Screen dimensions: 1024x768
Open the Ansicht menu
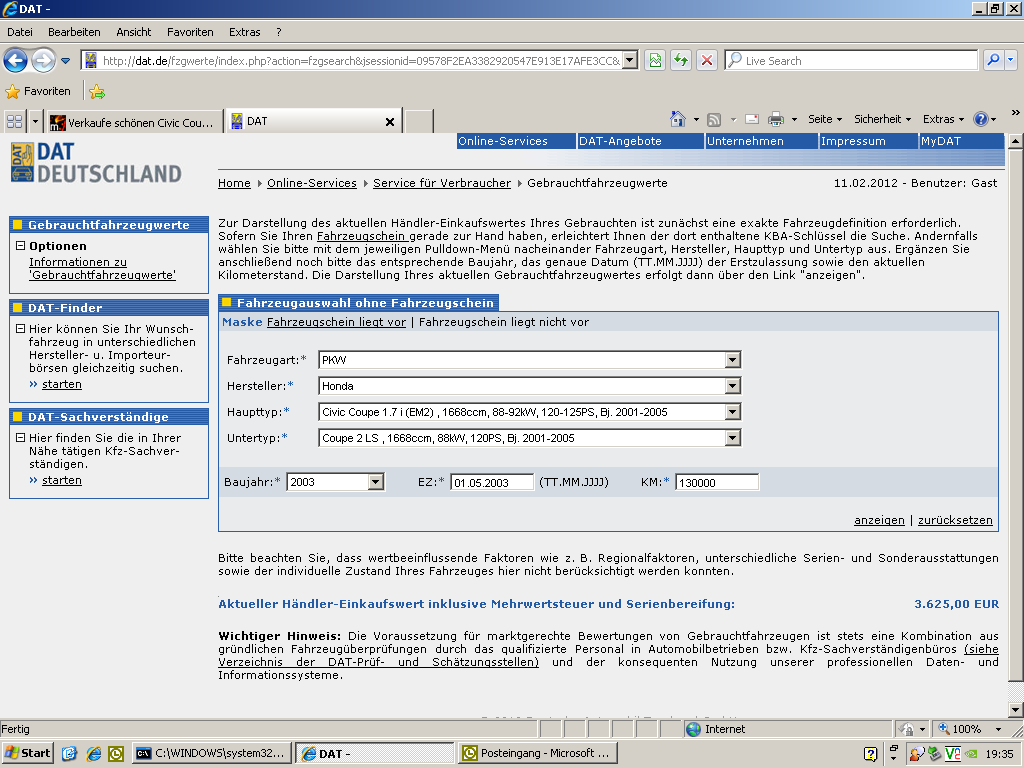coord(134,32)
